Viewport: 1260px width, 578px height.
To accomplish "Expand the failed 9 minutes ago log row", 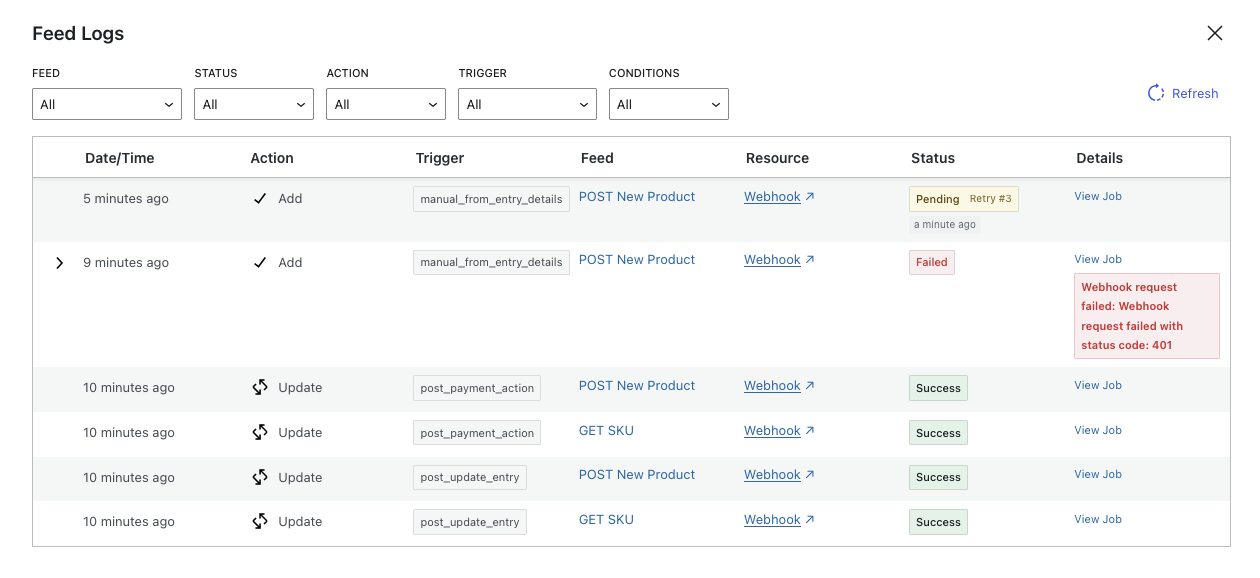I will click(x=59, y=263).
